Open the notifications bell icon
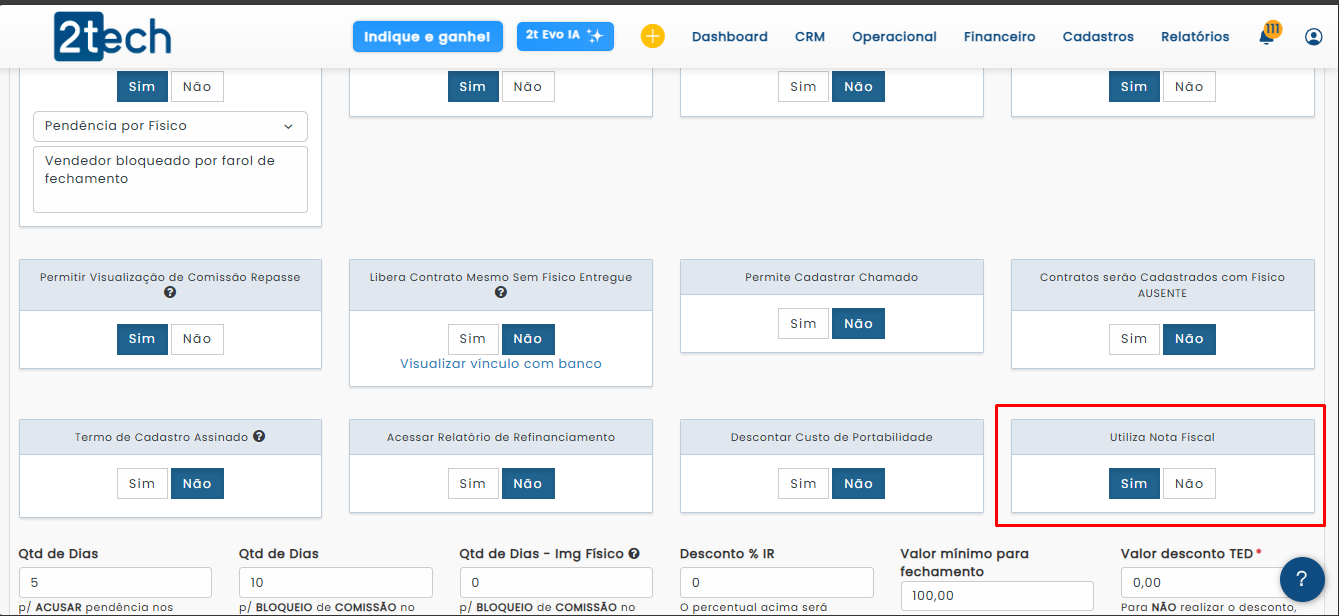Image resolution: width=1339 pixels, height=616 pixels. point(1267,37)
